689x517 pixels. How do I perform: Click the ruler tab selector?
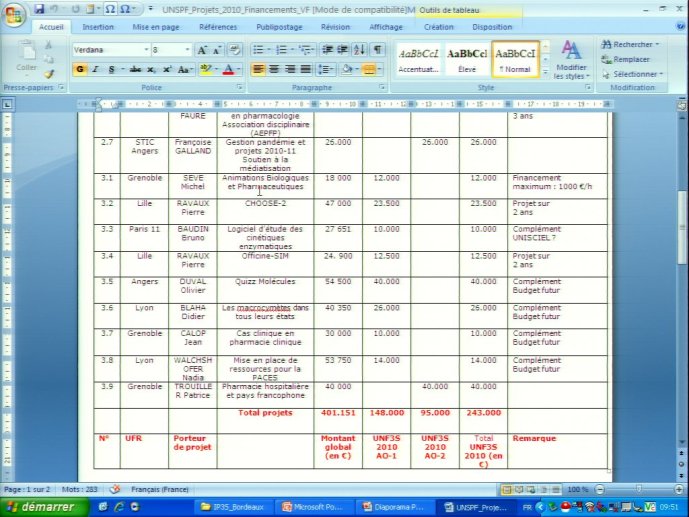7,104
